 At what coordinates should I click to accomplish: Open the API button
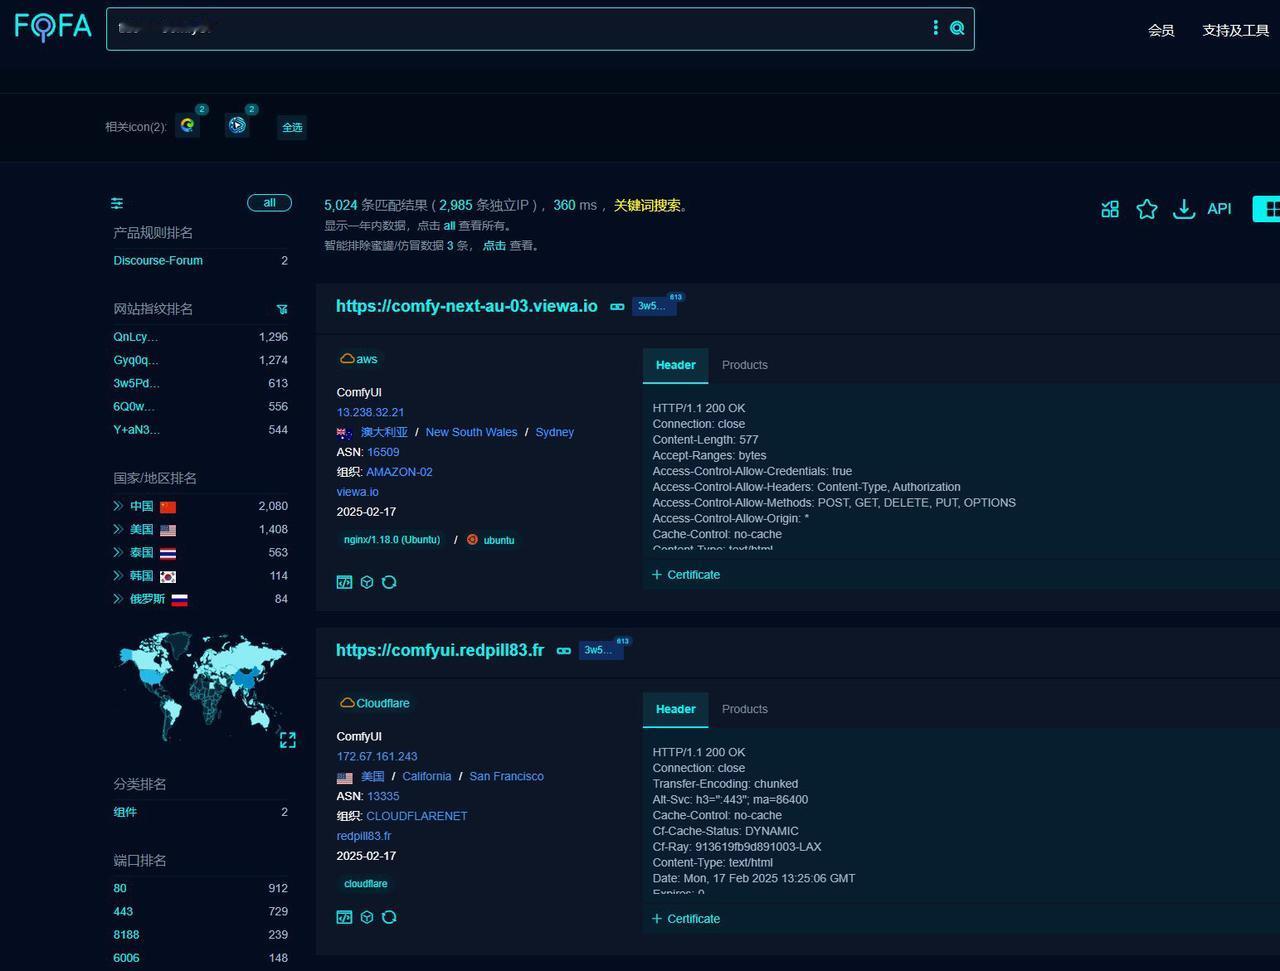[1219, 209]
